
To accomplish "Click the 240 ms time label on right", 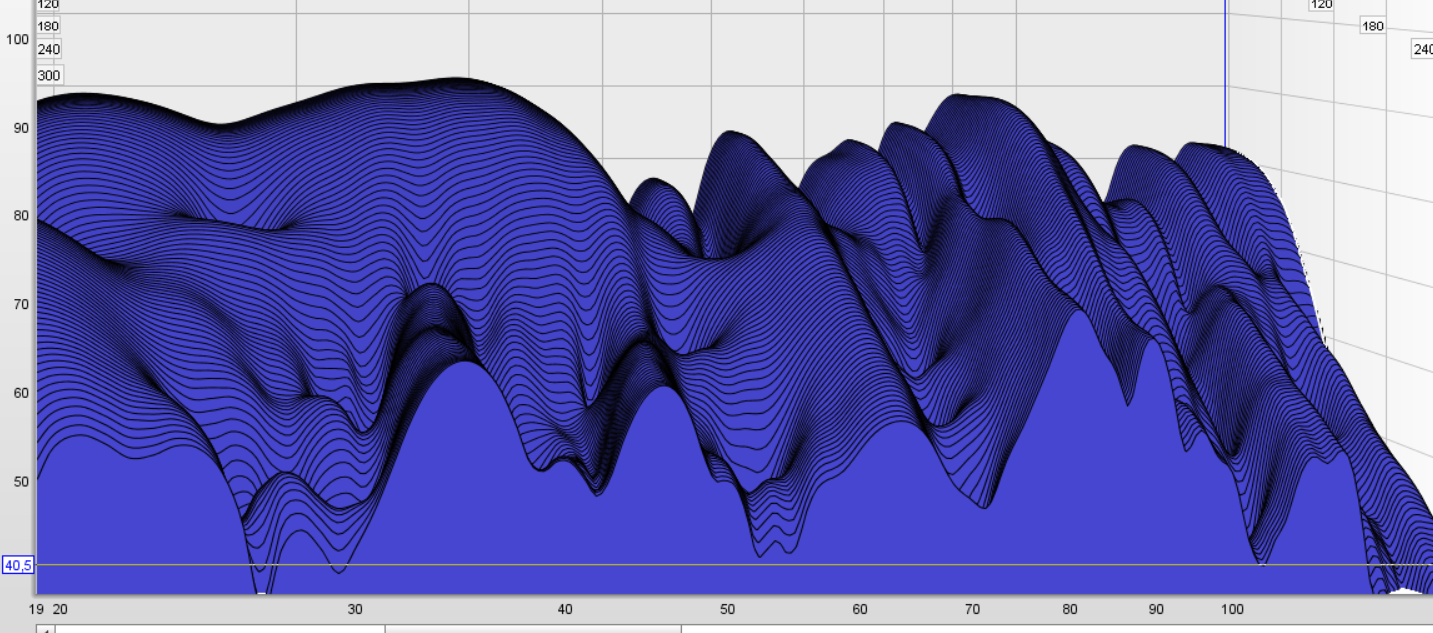I will click(x=1422, y=49).
